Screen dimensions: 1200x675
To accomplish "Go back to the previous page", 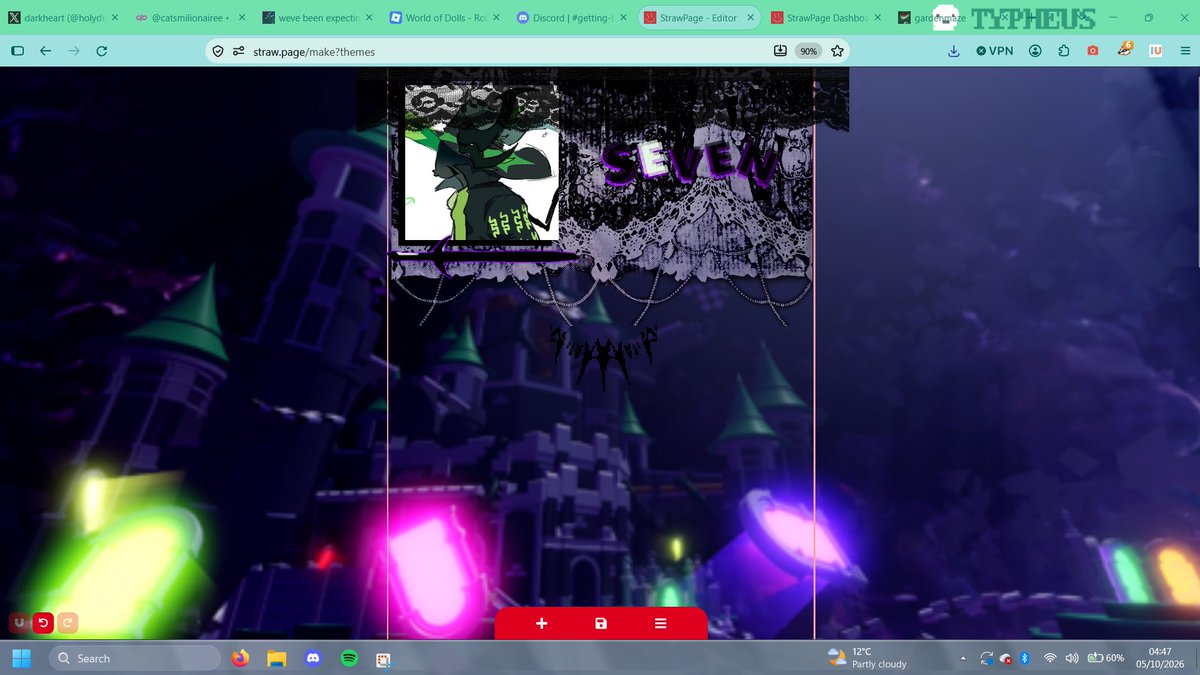I will [45, 51].
